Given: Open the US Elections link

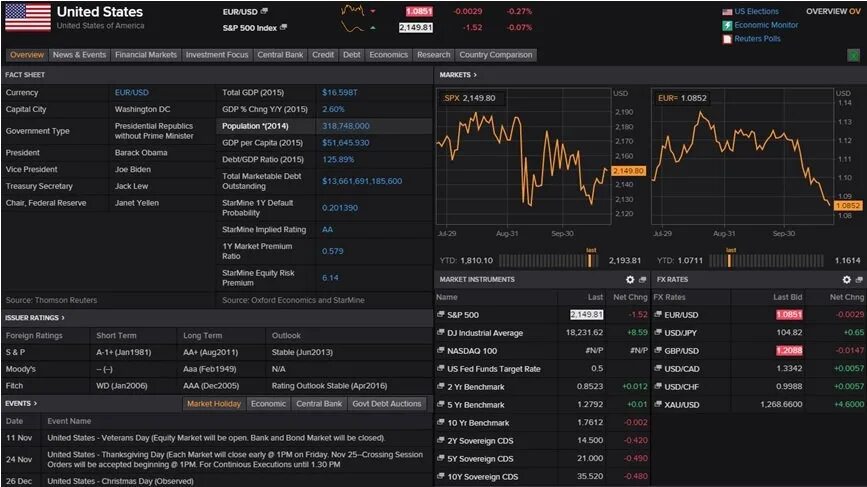Looking at the screenshot, I should tap(756, 11).
